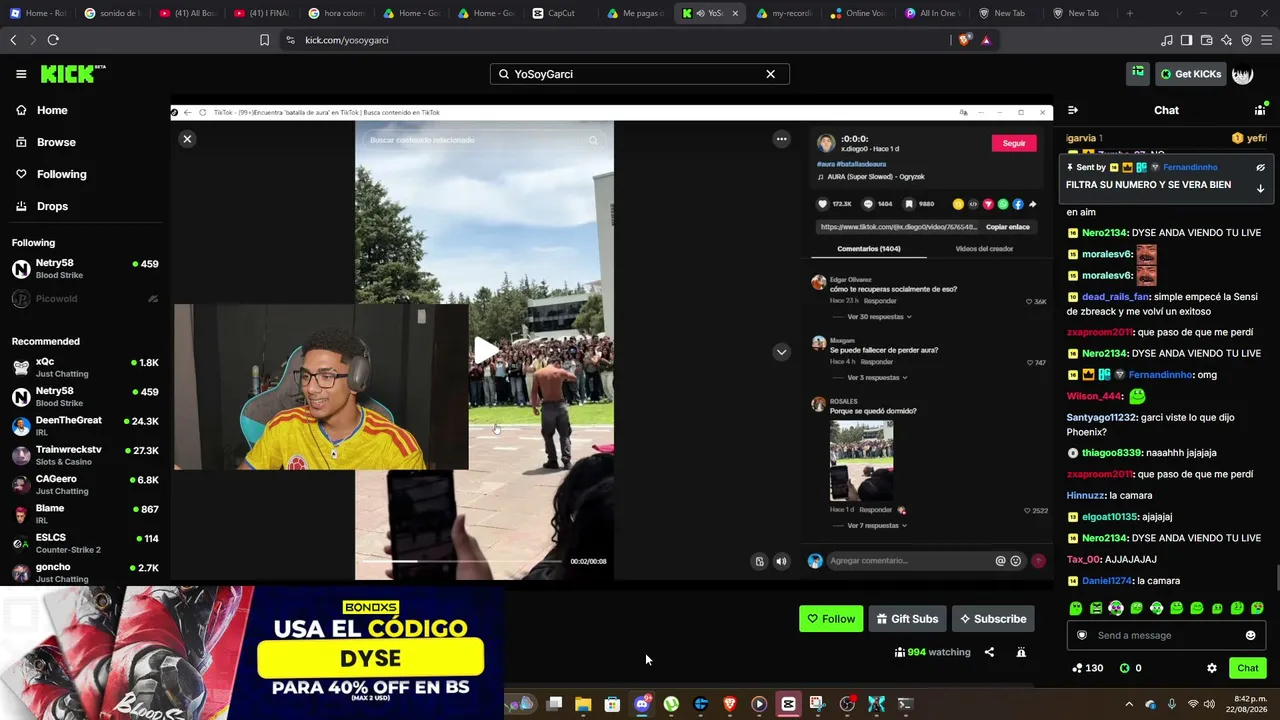The height and width of the screenshot is (720, 1280).
Task: Expand Ver 30 respuestas under Edgar's comment
Action: tap(880, 317)
